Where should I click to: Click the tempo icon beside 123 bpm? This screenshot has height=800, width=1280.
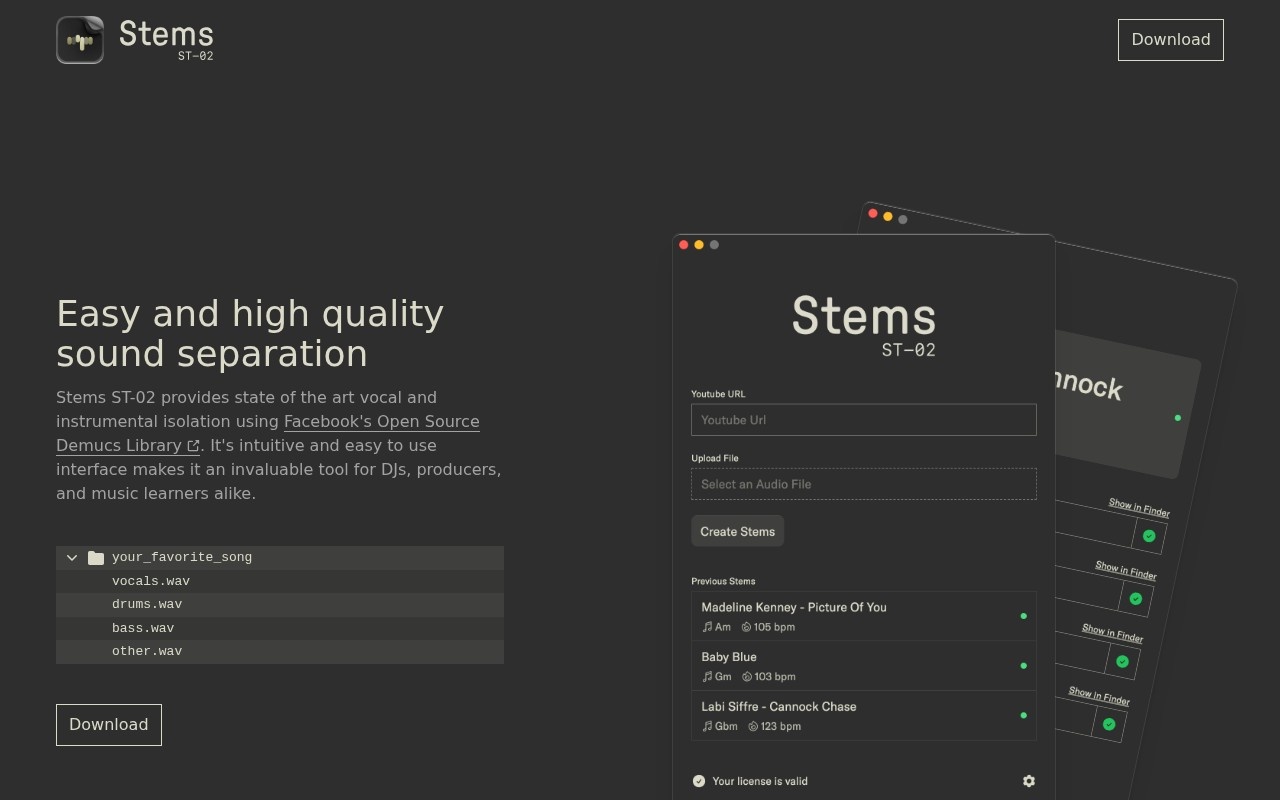coord(753,726)
